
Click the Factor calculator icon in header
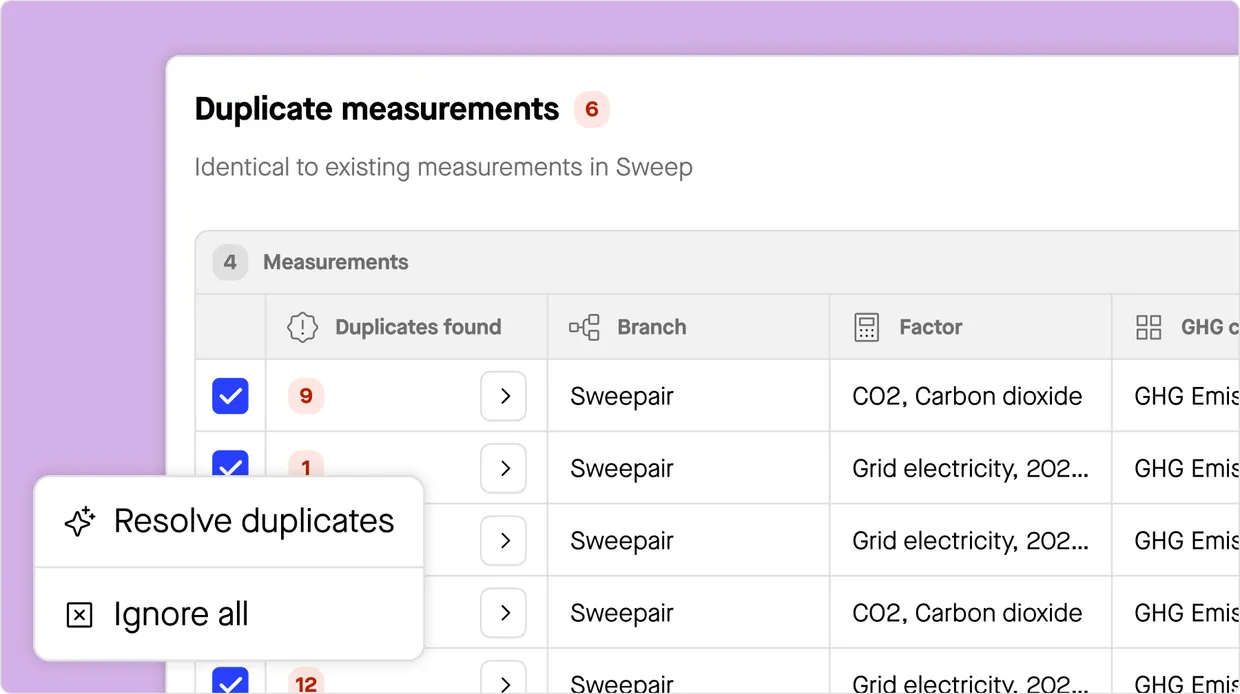(x=866, y=327)
